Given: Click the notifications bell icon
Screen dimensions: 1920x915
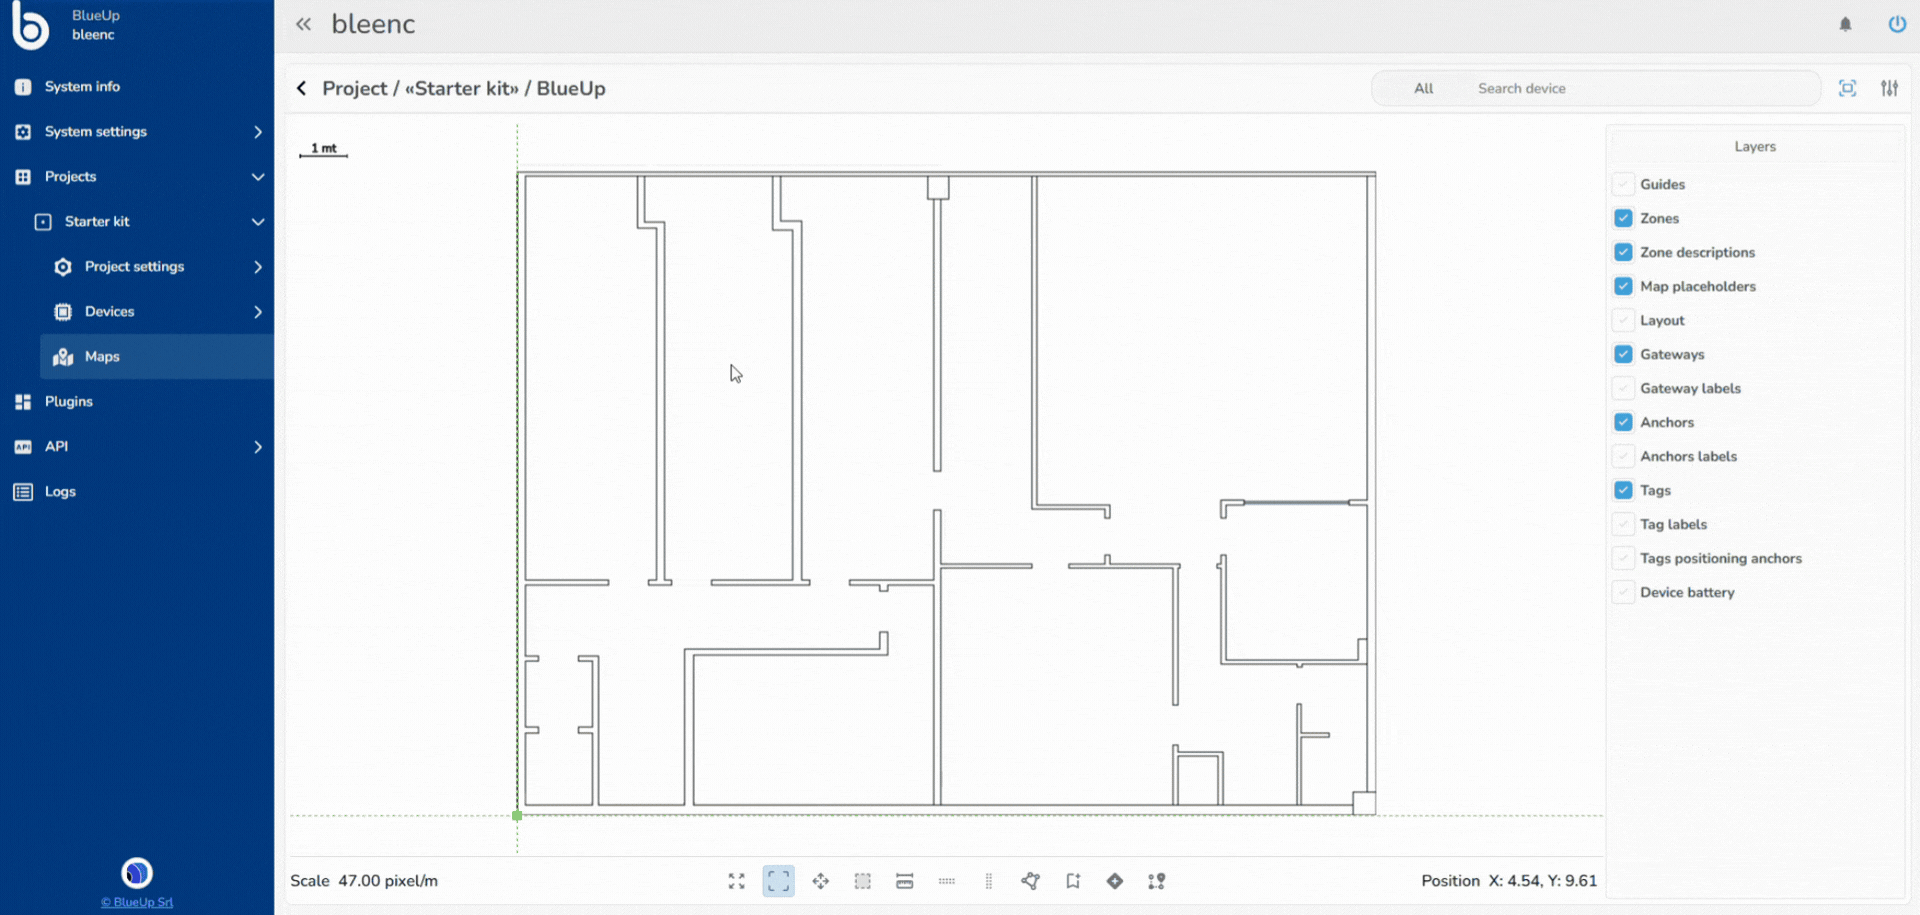Looking at the screenshot, I should (1845, 24).
